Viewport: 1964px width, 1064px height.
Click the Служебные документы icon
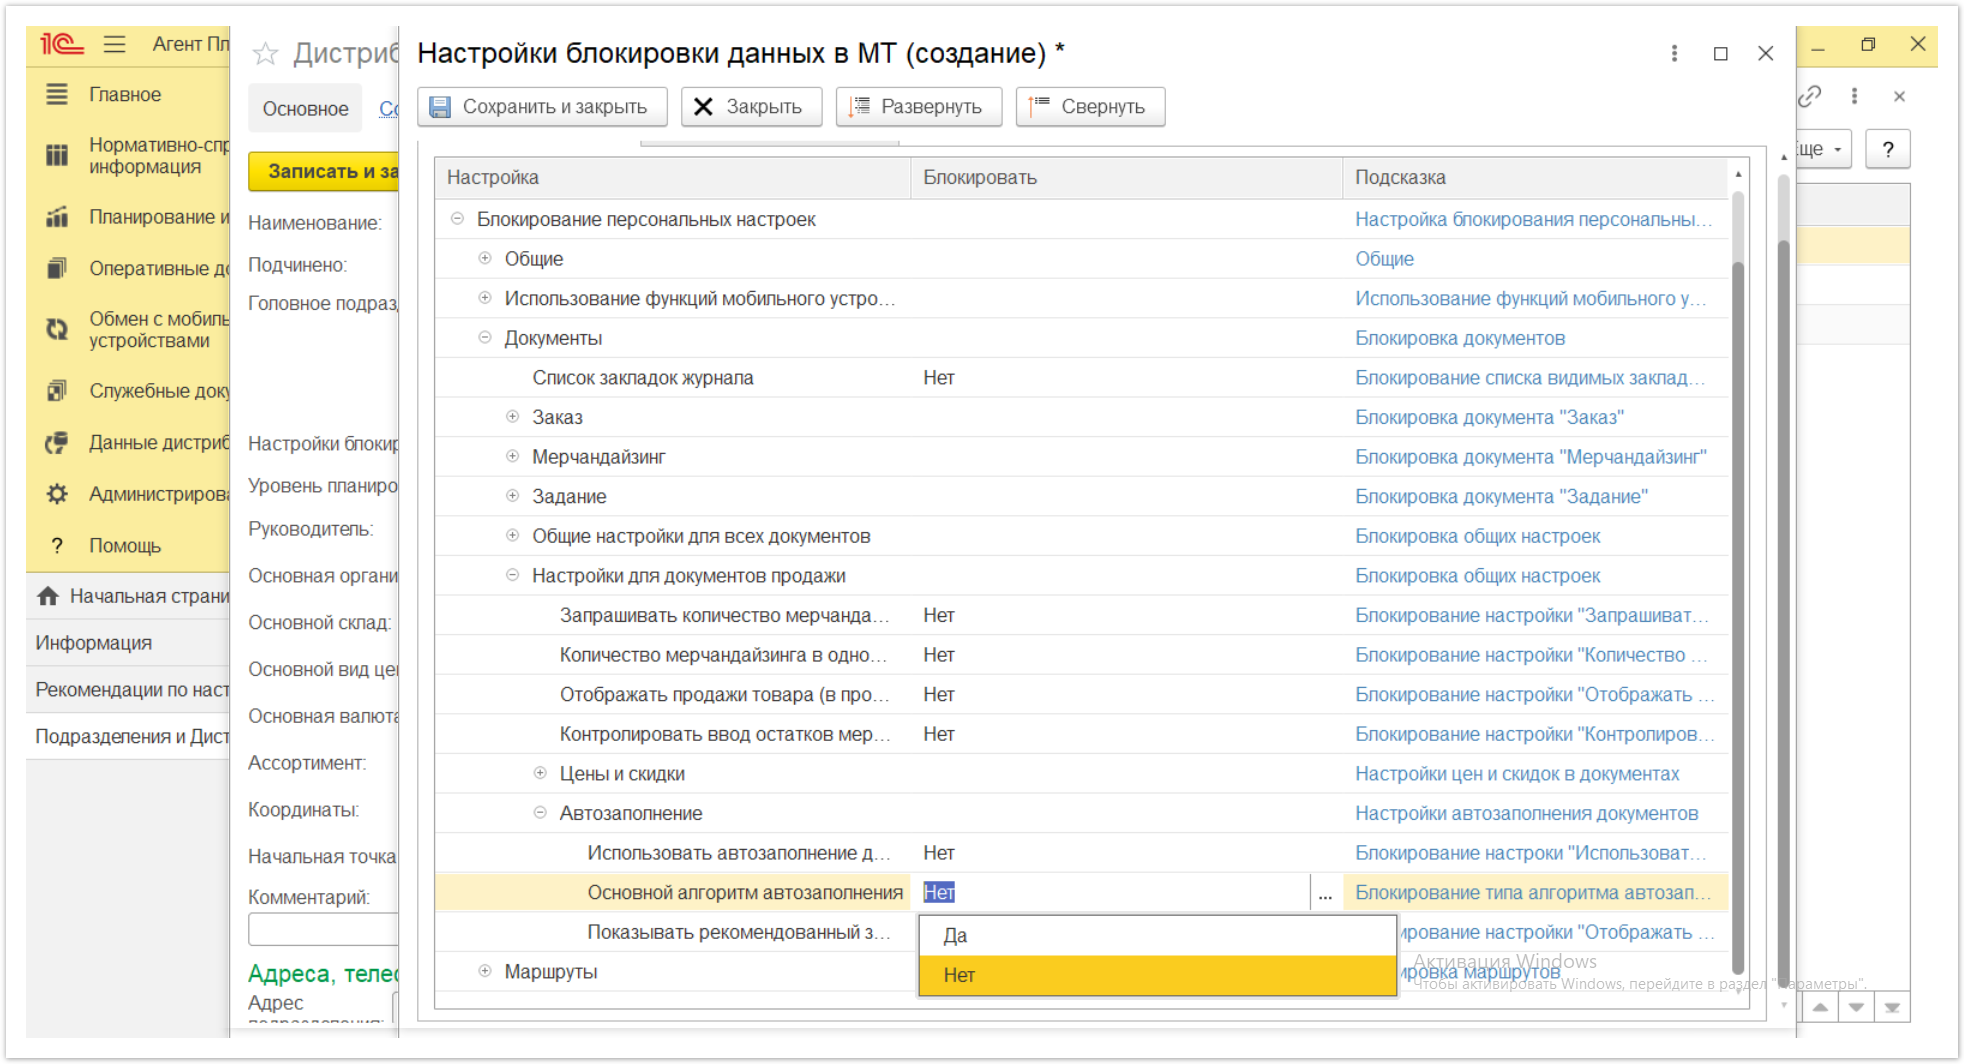point(57,391)
